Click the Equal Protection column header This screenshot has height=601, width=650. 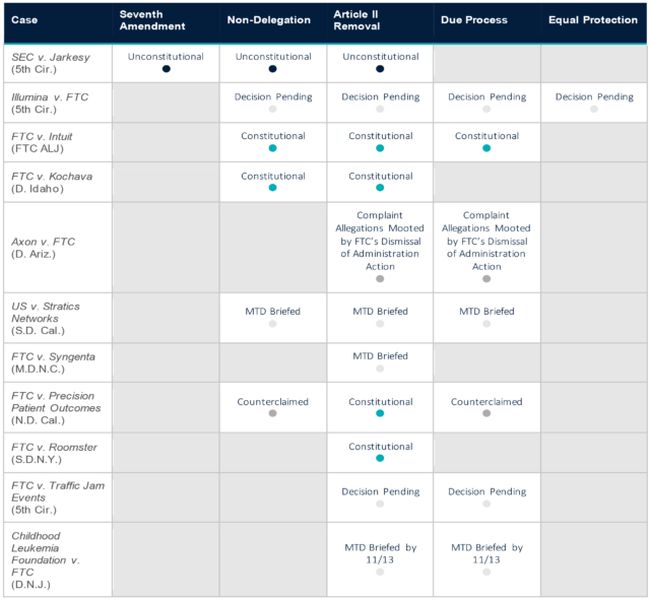pyautogui.click(x=592, y=20)
